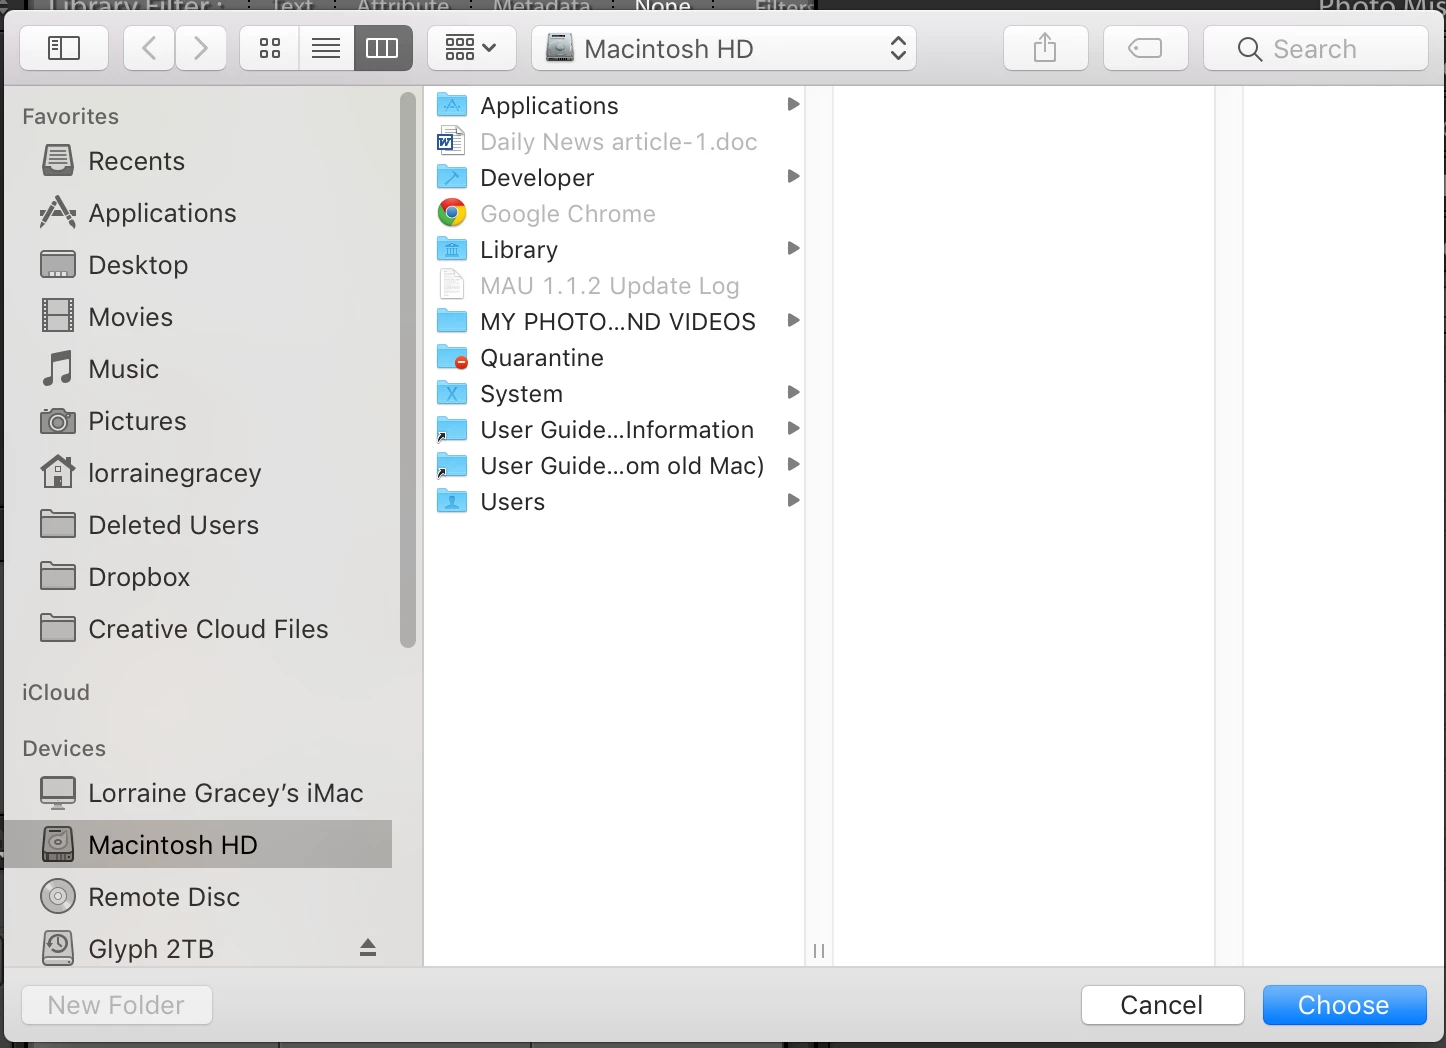The height and width of the screenshot is (1048, 1446).
Task: Click the sidebar scrollbar
Action: [x=407, y=370]
